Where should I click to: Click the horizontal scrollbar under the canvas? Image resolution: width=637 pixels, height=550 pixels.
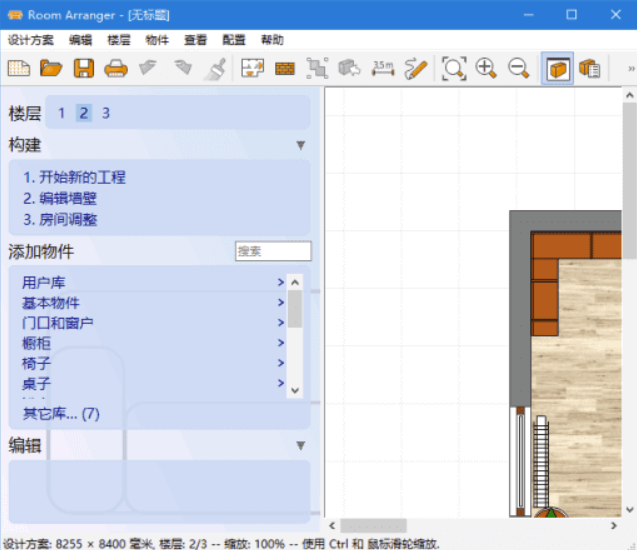373,525
